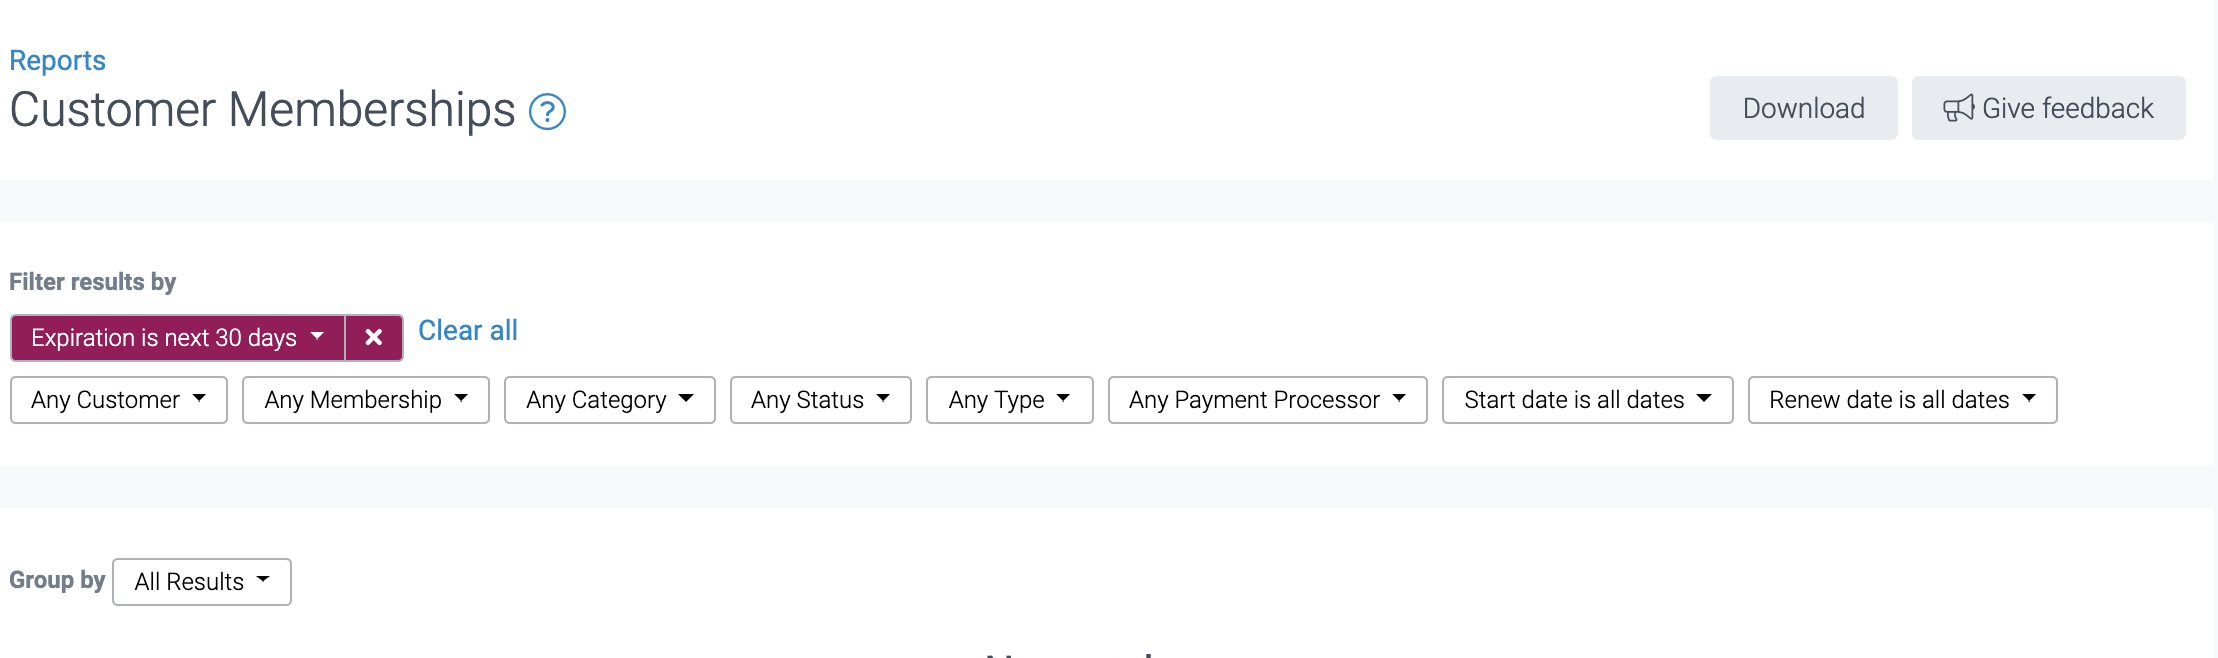
Task: Open the Any Status dropdown
Action: [x=820, y=400]
